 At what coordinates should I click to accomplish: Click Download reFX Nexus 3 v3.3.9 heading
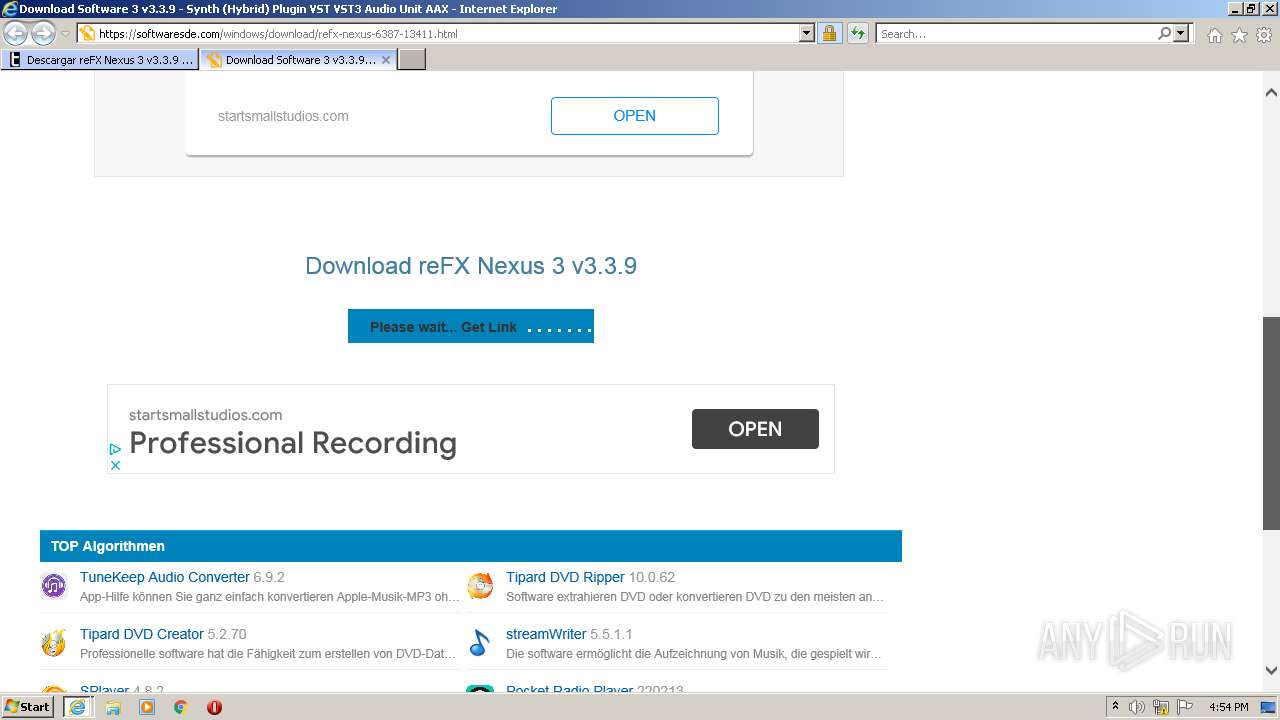coord(471,266)
